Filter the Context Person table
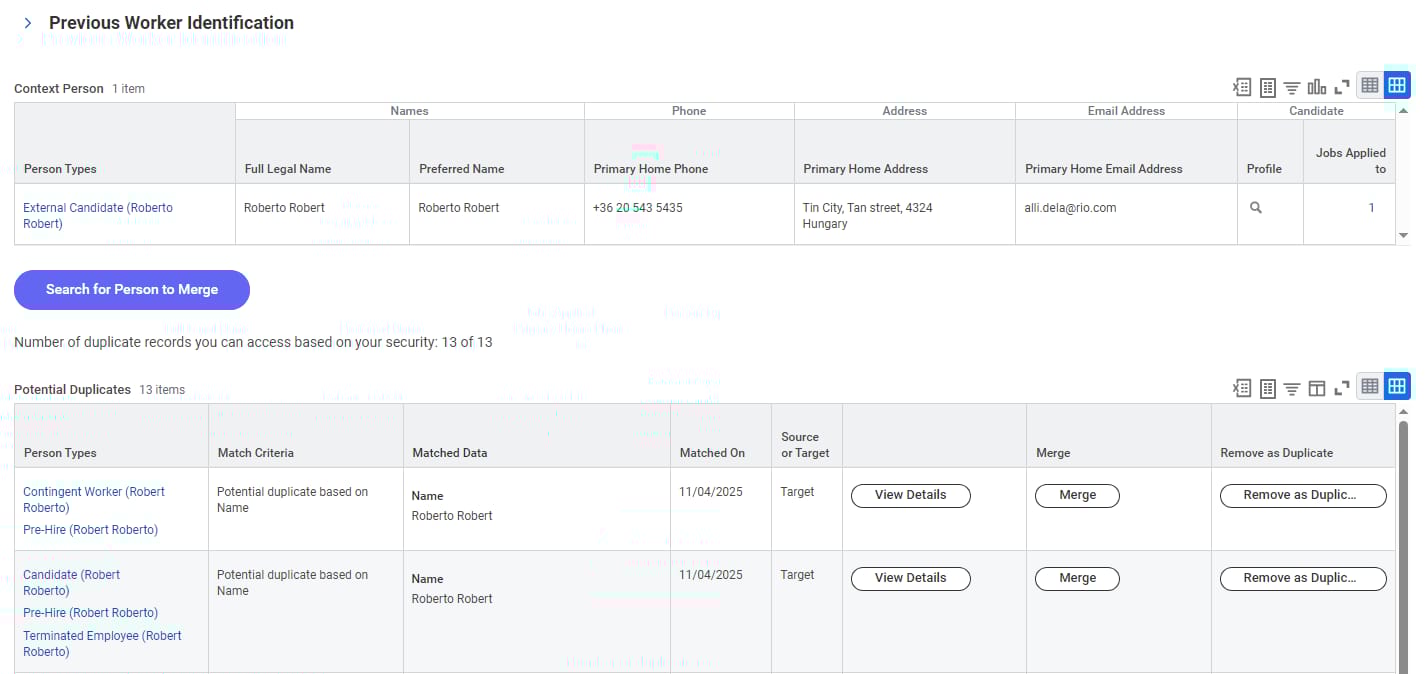Viewport: 1425px width, 674px height. (1292, 87)
